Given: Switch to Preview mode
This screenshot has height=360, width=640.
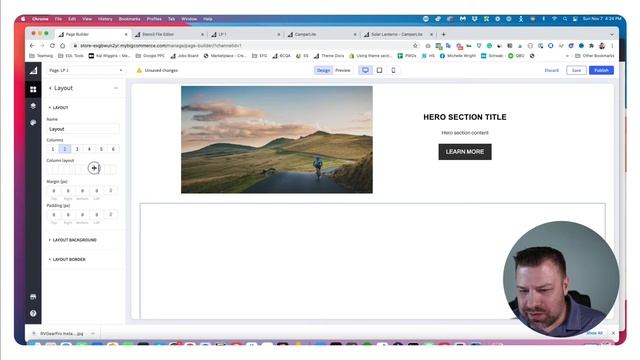Looking at the screenshot, I should tap(343, 70).
